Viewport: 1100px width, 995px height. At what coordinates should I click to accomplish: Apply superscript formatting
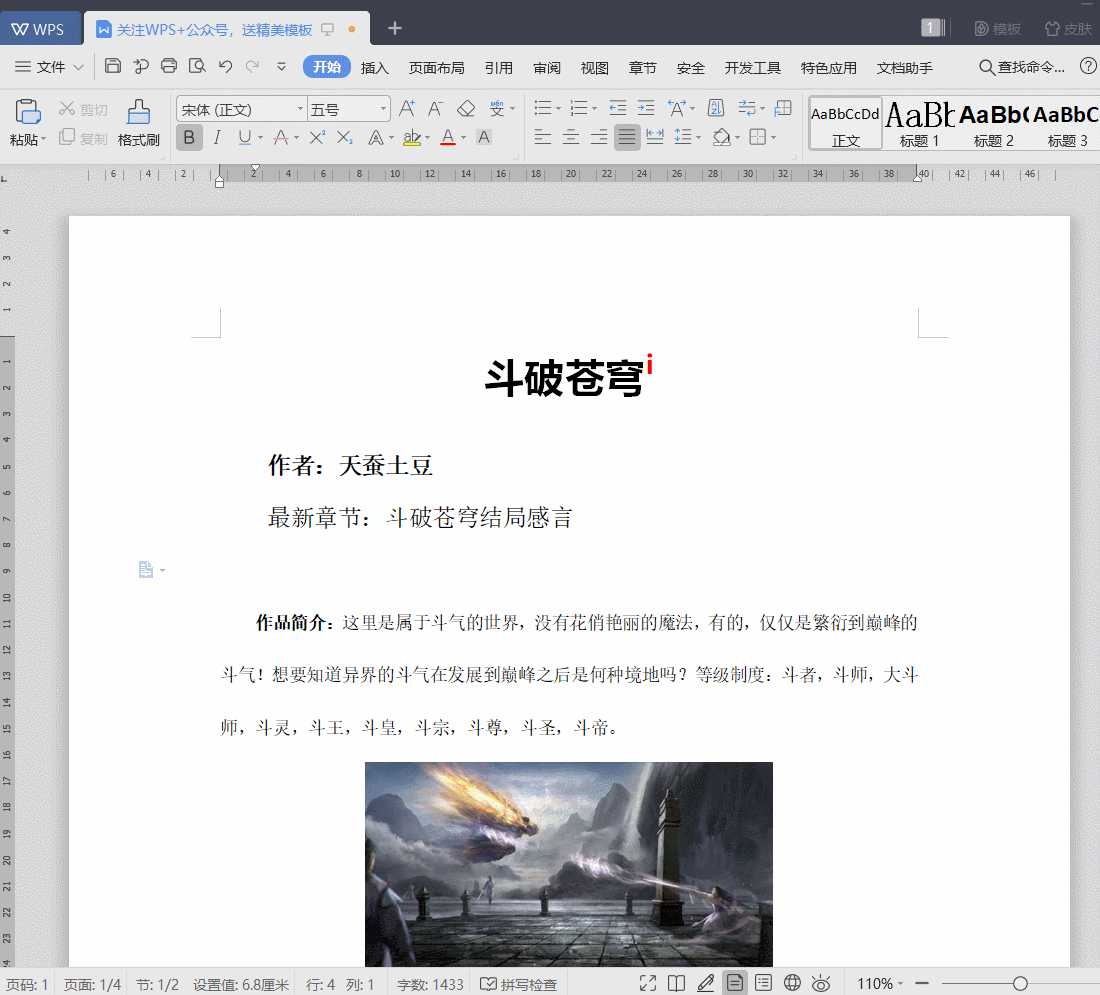tap(317, 138)
